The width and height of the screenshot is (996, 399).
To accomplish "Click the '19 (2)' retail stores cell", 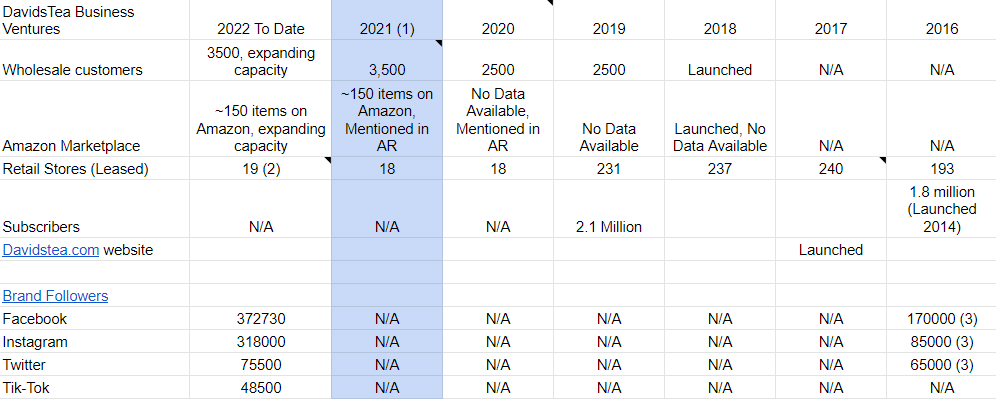I will [260, 168].
